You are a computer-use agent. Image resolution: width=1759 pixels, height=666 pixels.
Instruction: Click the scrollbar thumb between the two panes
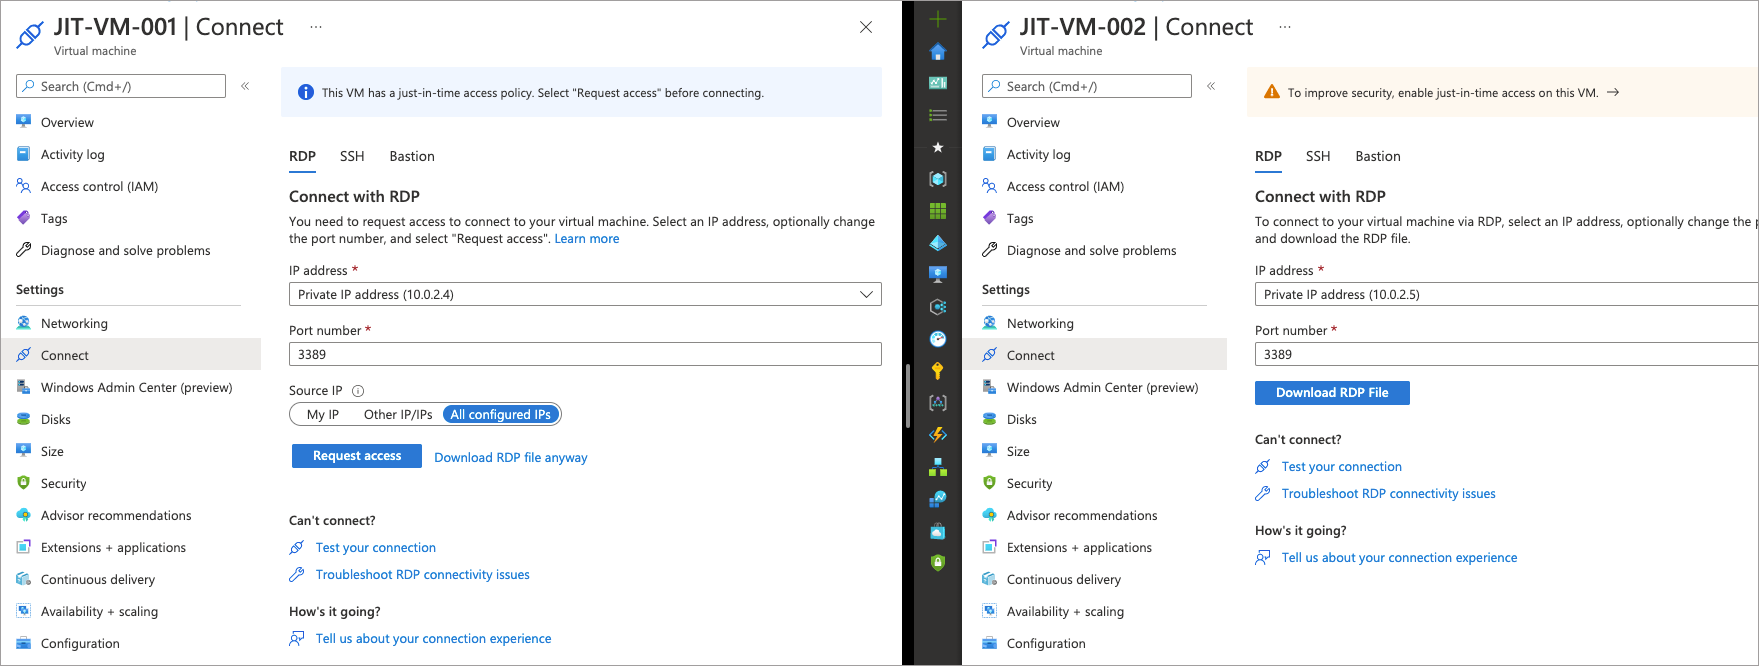(x=907, y=395)
